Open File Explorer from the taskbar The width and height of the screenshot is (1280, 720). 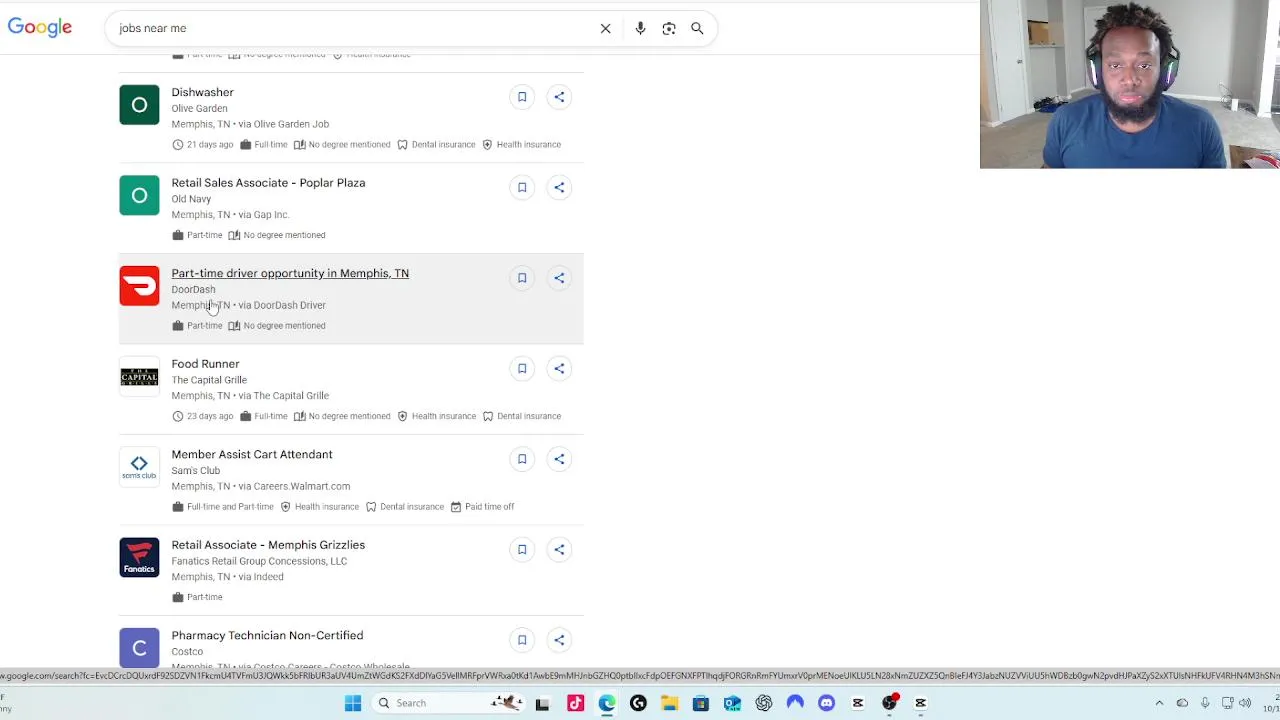pyautogui.click(x=669, y=703)
